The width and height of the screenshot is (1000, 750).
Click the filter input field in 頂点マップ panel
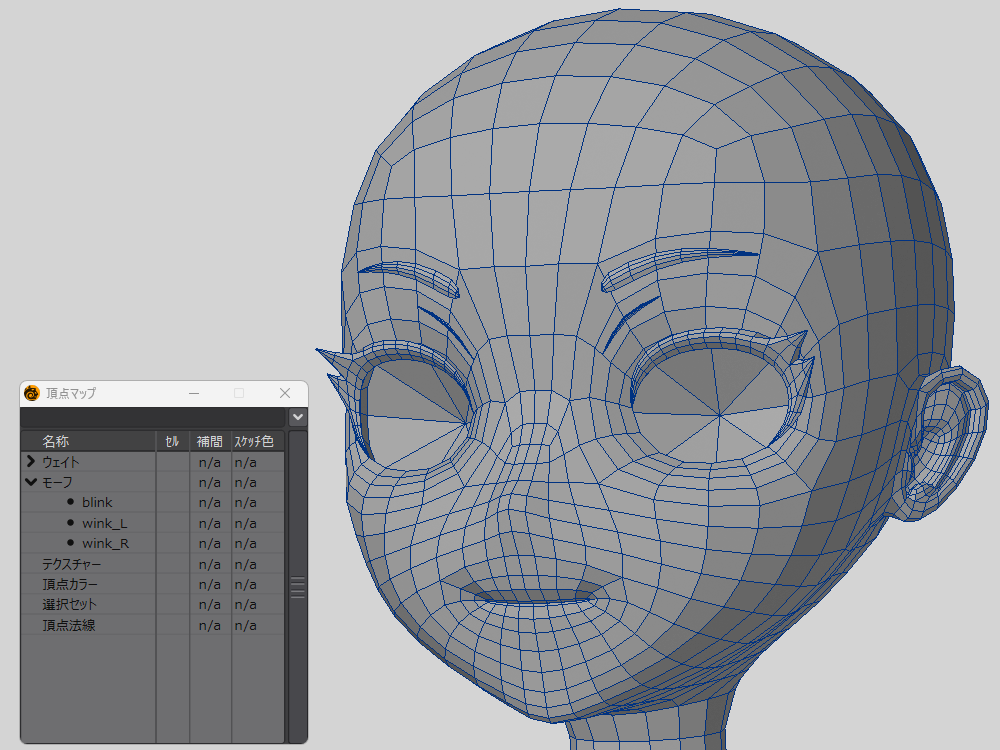pyautogui.click(x=153, y=416)
